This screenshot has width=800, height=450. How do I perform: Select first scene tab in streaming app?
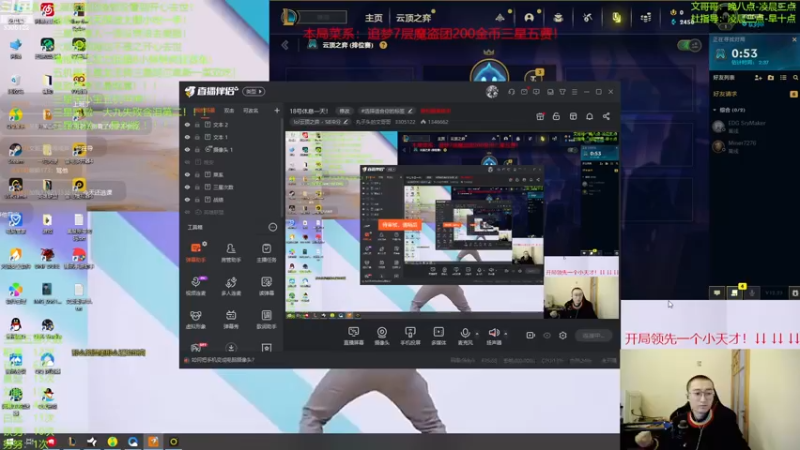pos(205,111)
